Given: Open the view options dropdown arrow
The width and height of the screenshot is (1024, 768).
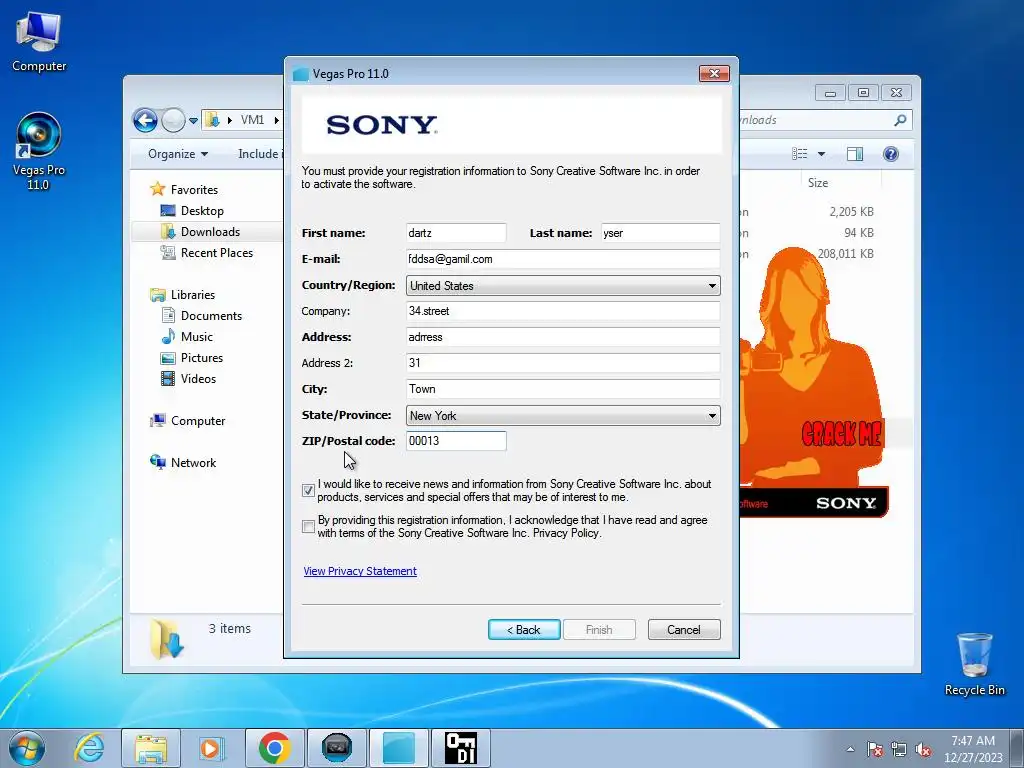Looking at the screenshot, I should pos(822,154).
